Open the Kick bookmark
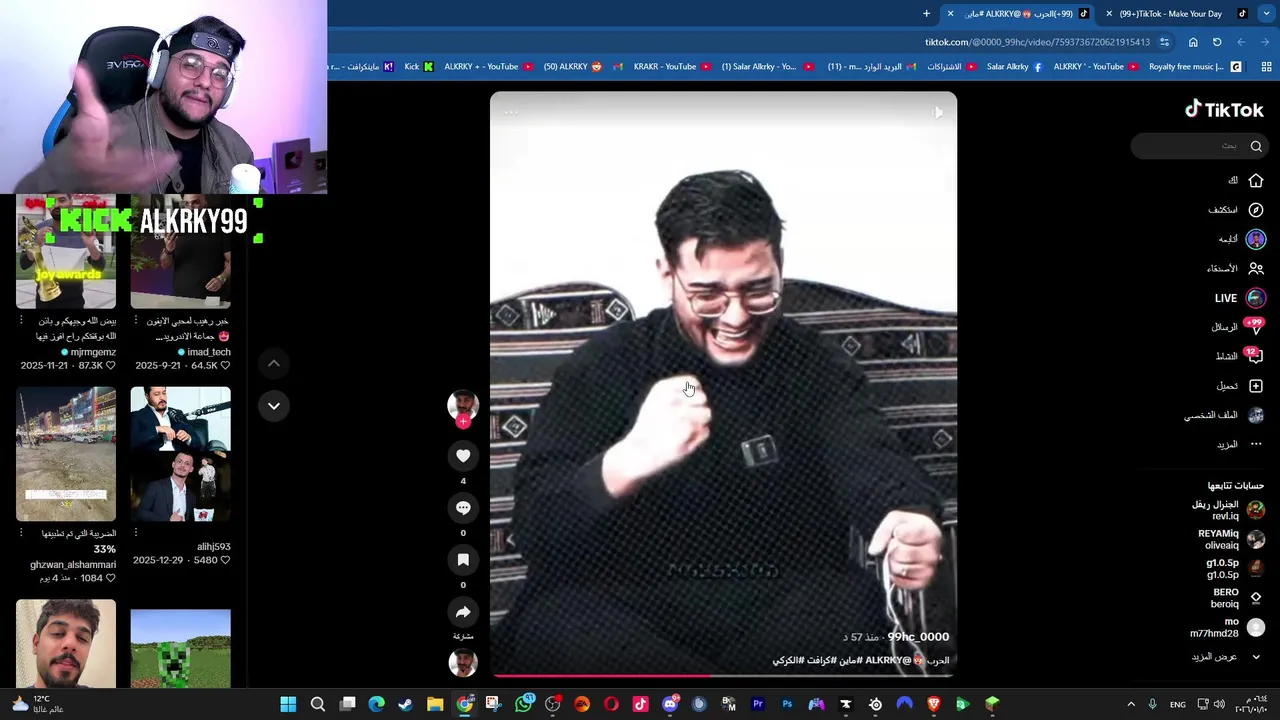 pos(418,67)
